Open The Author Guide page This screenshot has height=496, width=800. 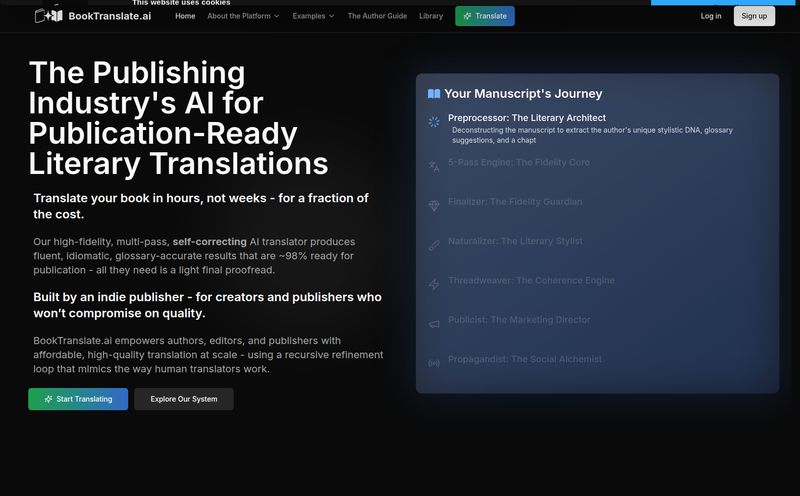(378, 16)
